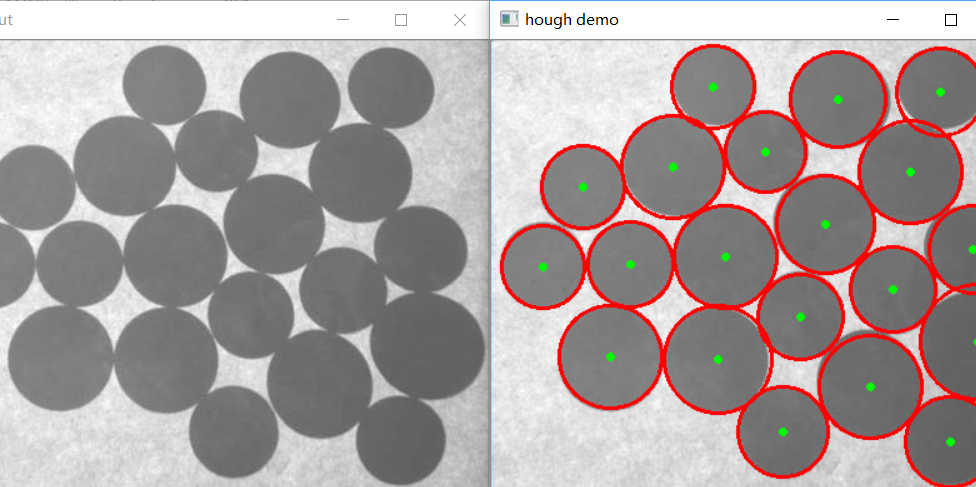This screenshot has height=487, width=976.
Task: Click green dot of top-right corner detected circle
Action: pos(940,91)
